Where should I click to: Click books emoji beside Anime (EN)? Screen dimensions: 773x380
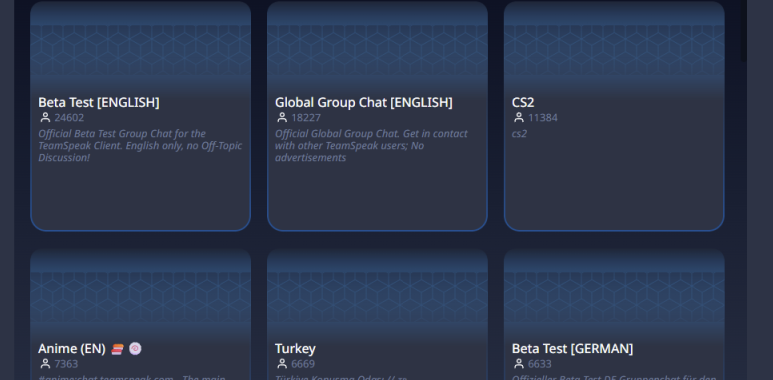point(117,349)
